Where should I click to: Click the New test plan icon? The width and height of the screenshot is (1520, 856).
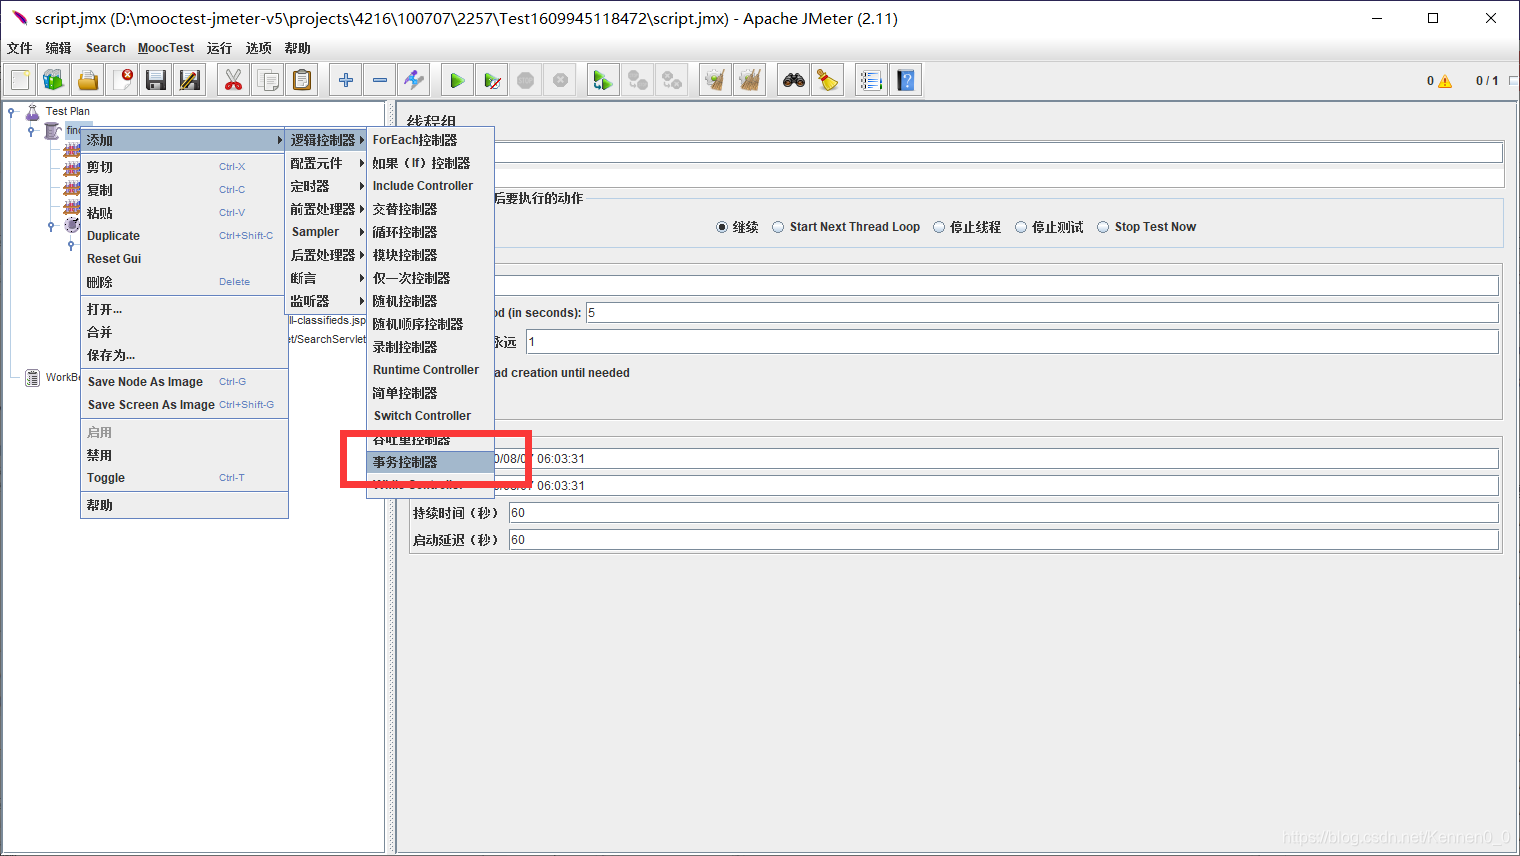pos(20,80)
